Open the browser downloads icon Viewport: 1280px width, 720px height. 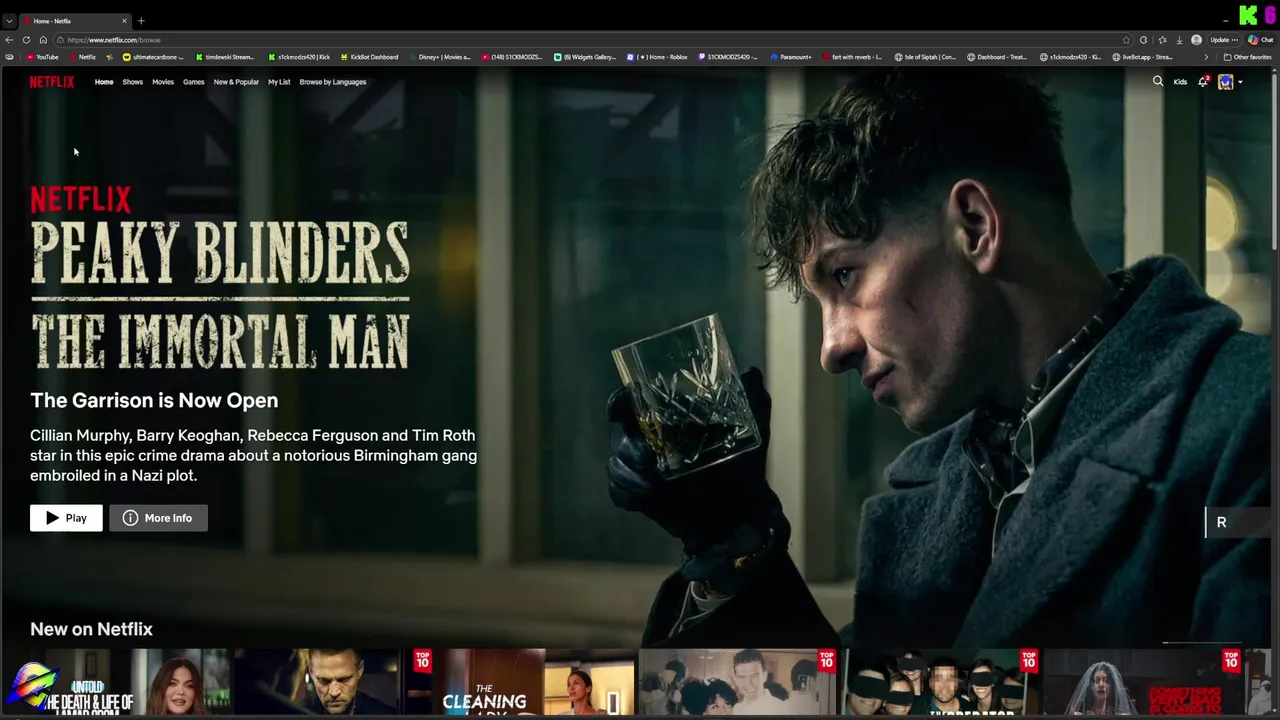point(1179,40)
